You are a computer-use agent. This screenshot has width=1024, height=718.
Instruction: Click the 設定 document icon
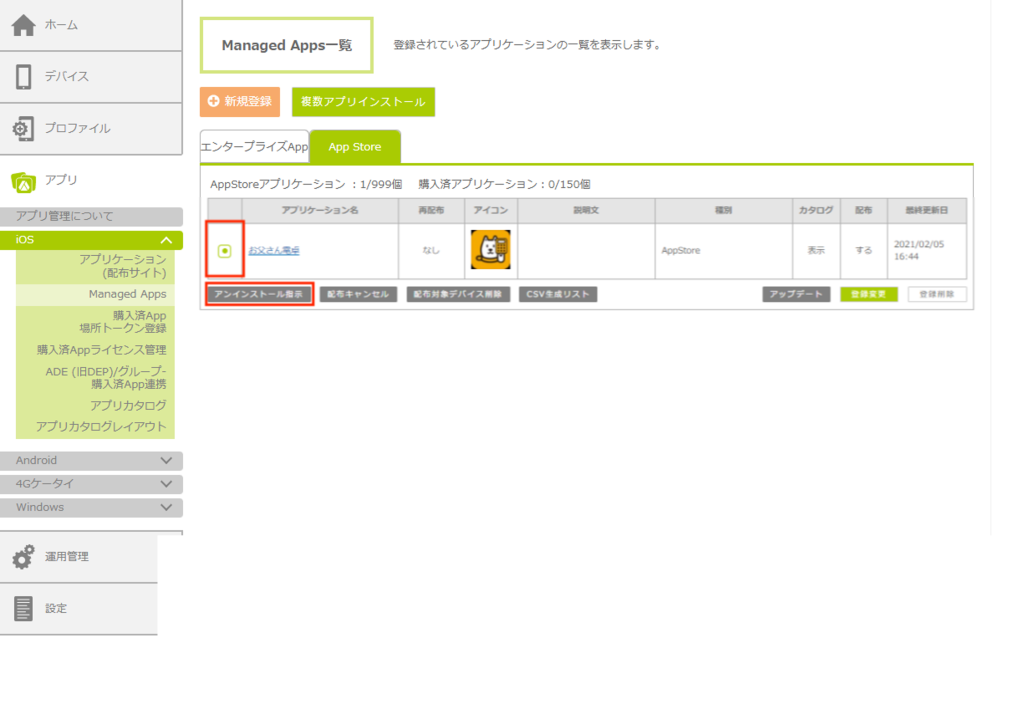tap(23, 608)
